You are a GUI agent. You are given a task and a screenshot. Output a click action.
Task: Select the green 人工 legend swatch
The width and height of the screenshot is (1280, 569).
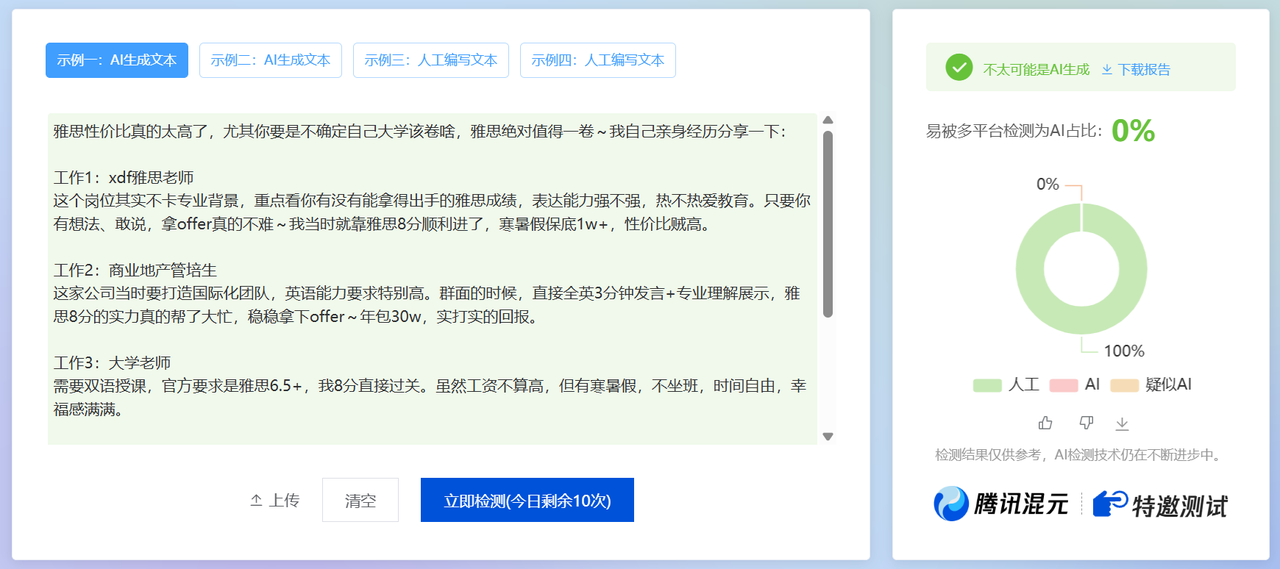coord(987,385)
